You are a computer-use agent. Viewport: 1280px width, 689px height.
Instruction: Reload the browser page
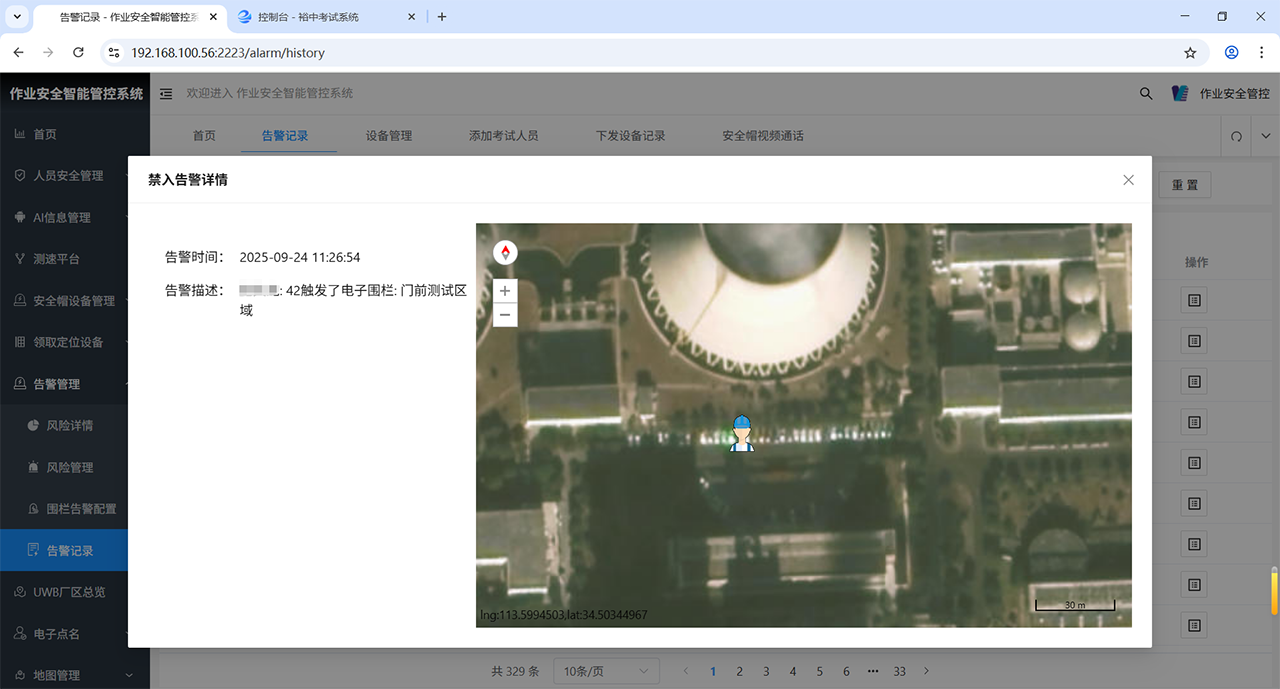[x=76, y=52]
